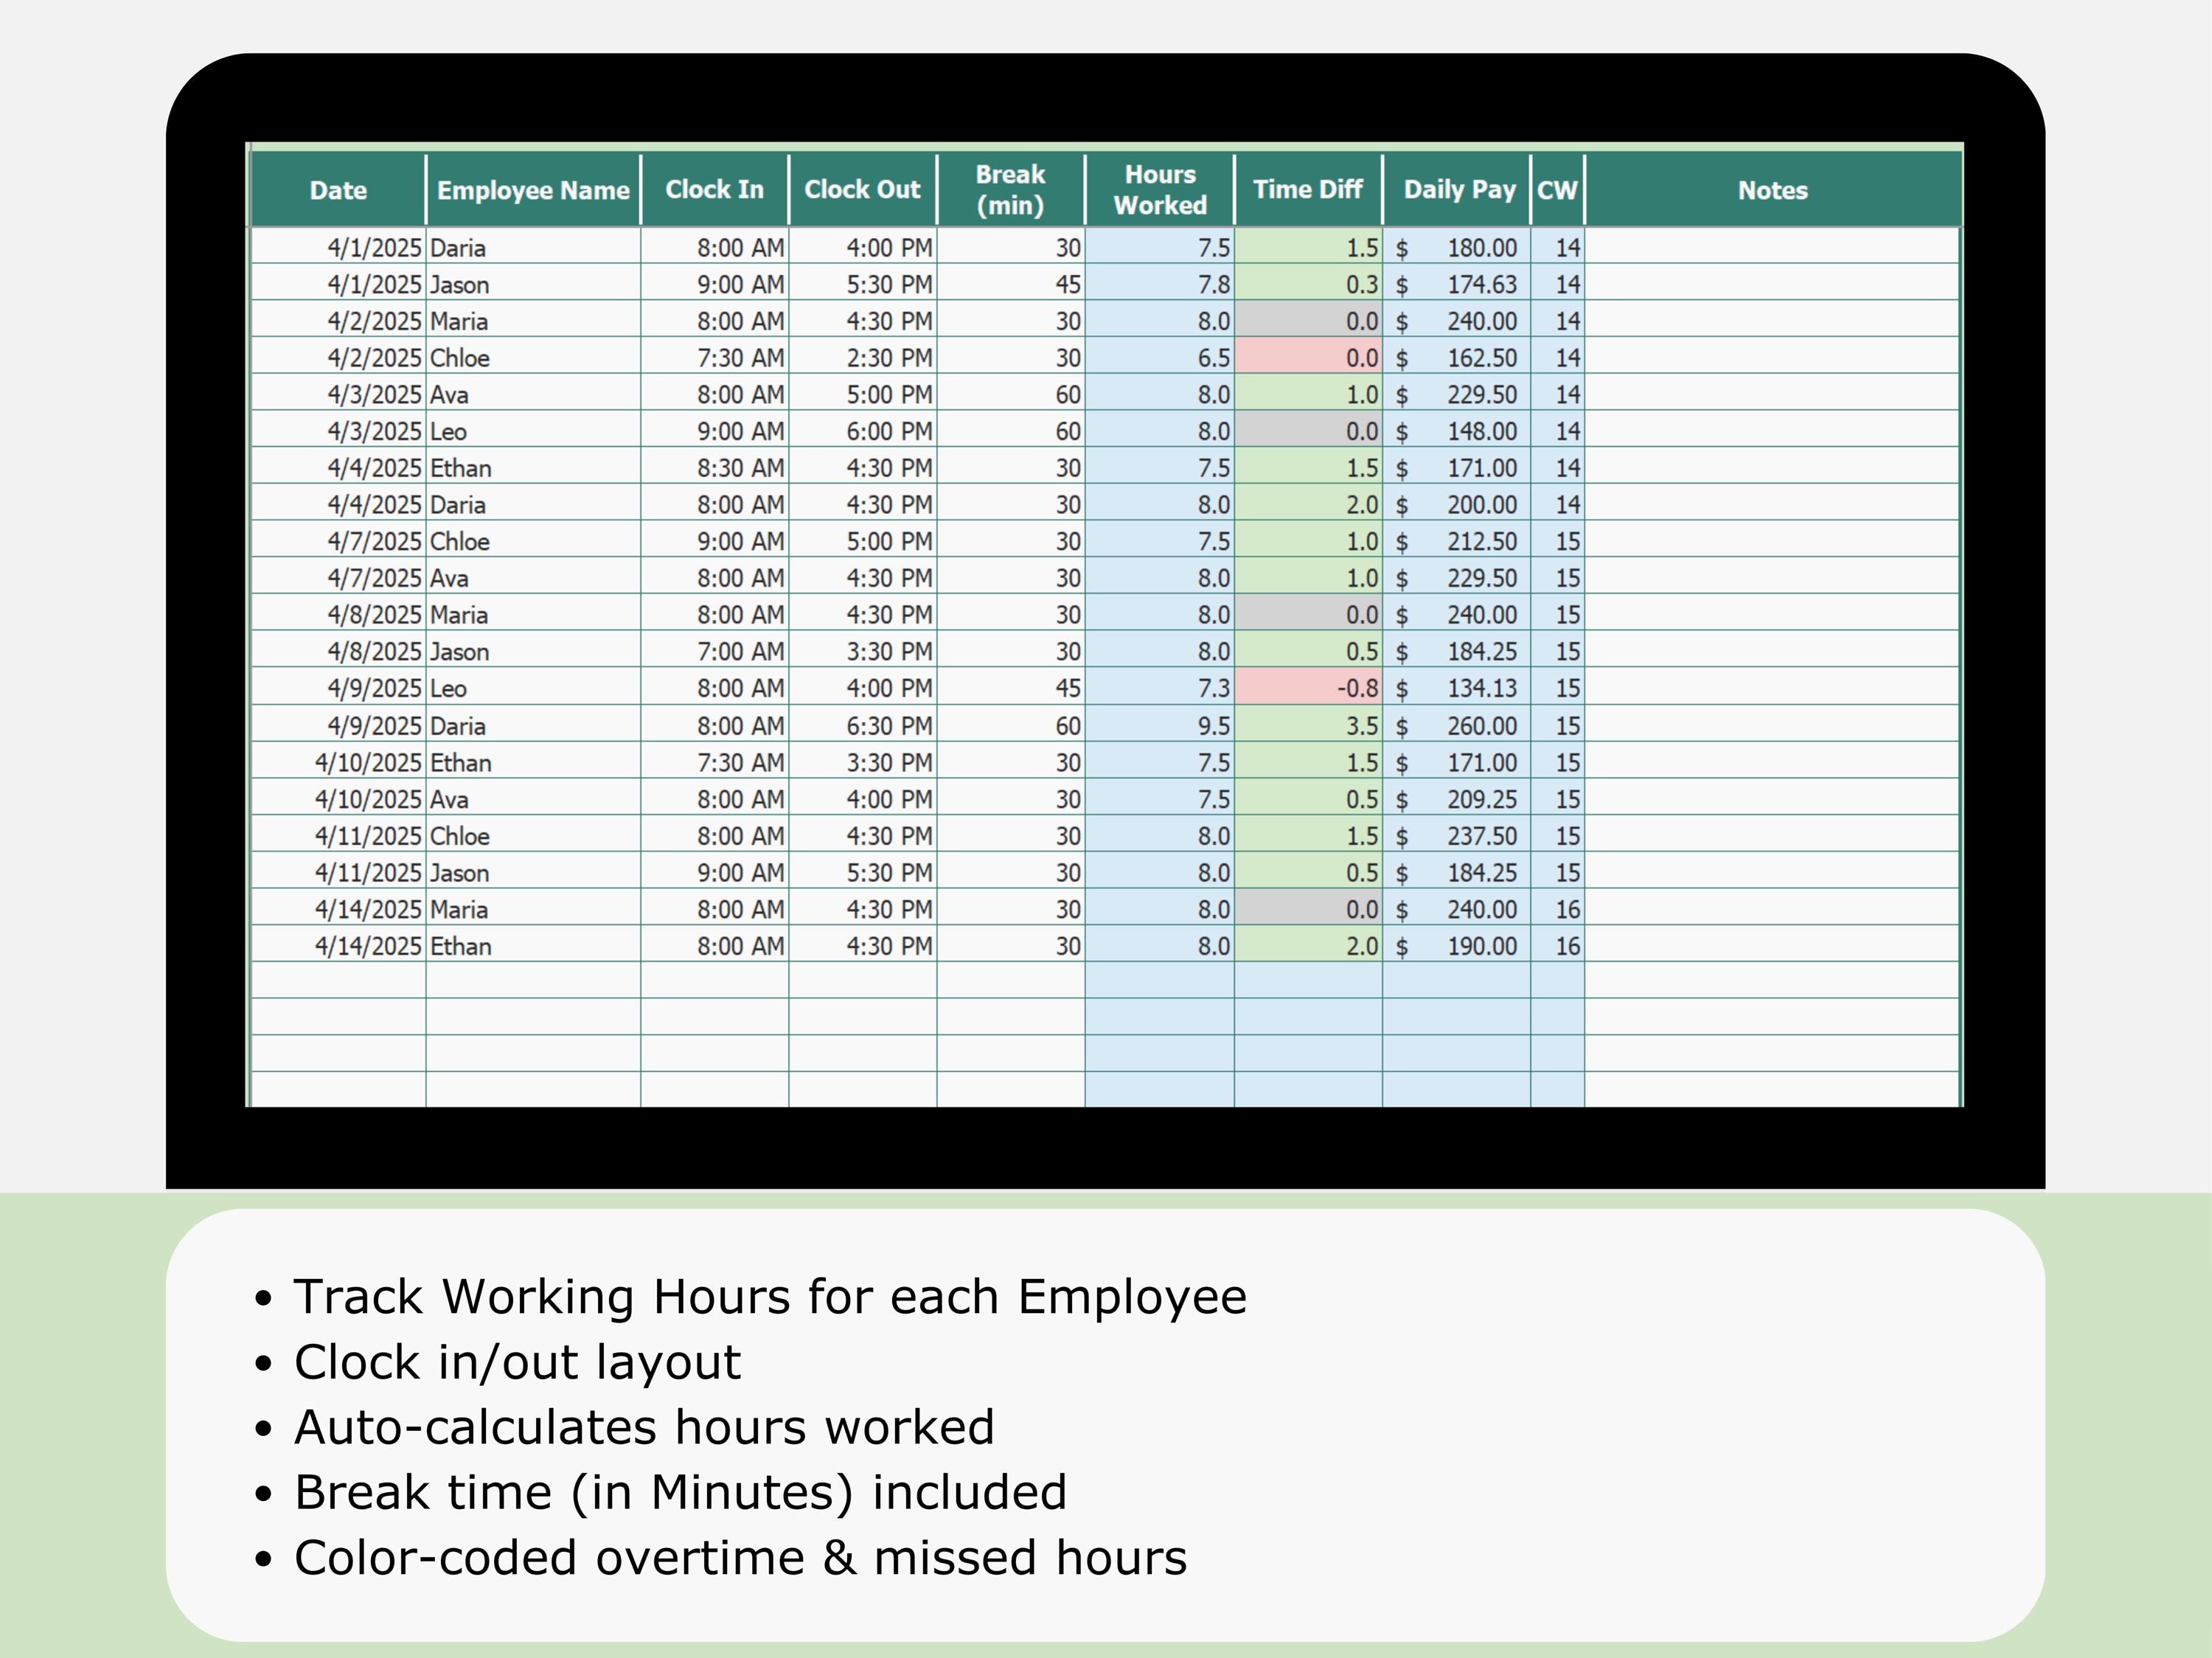Click the red Time Diff cell for Leo

[x=1308, y=687]
